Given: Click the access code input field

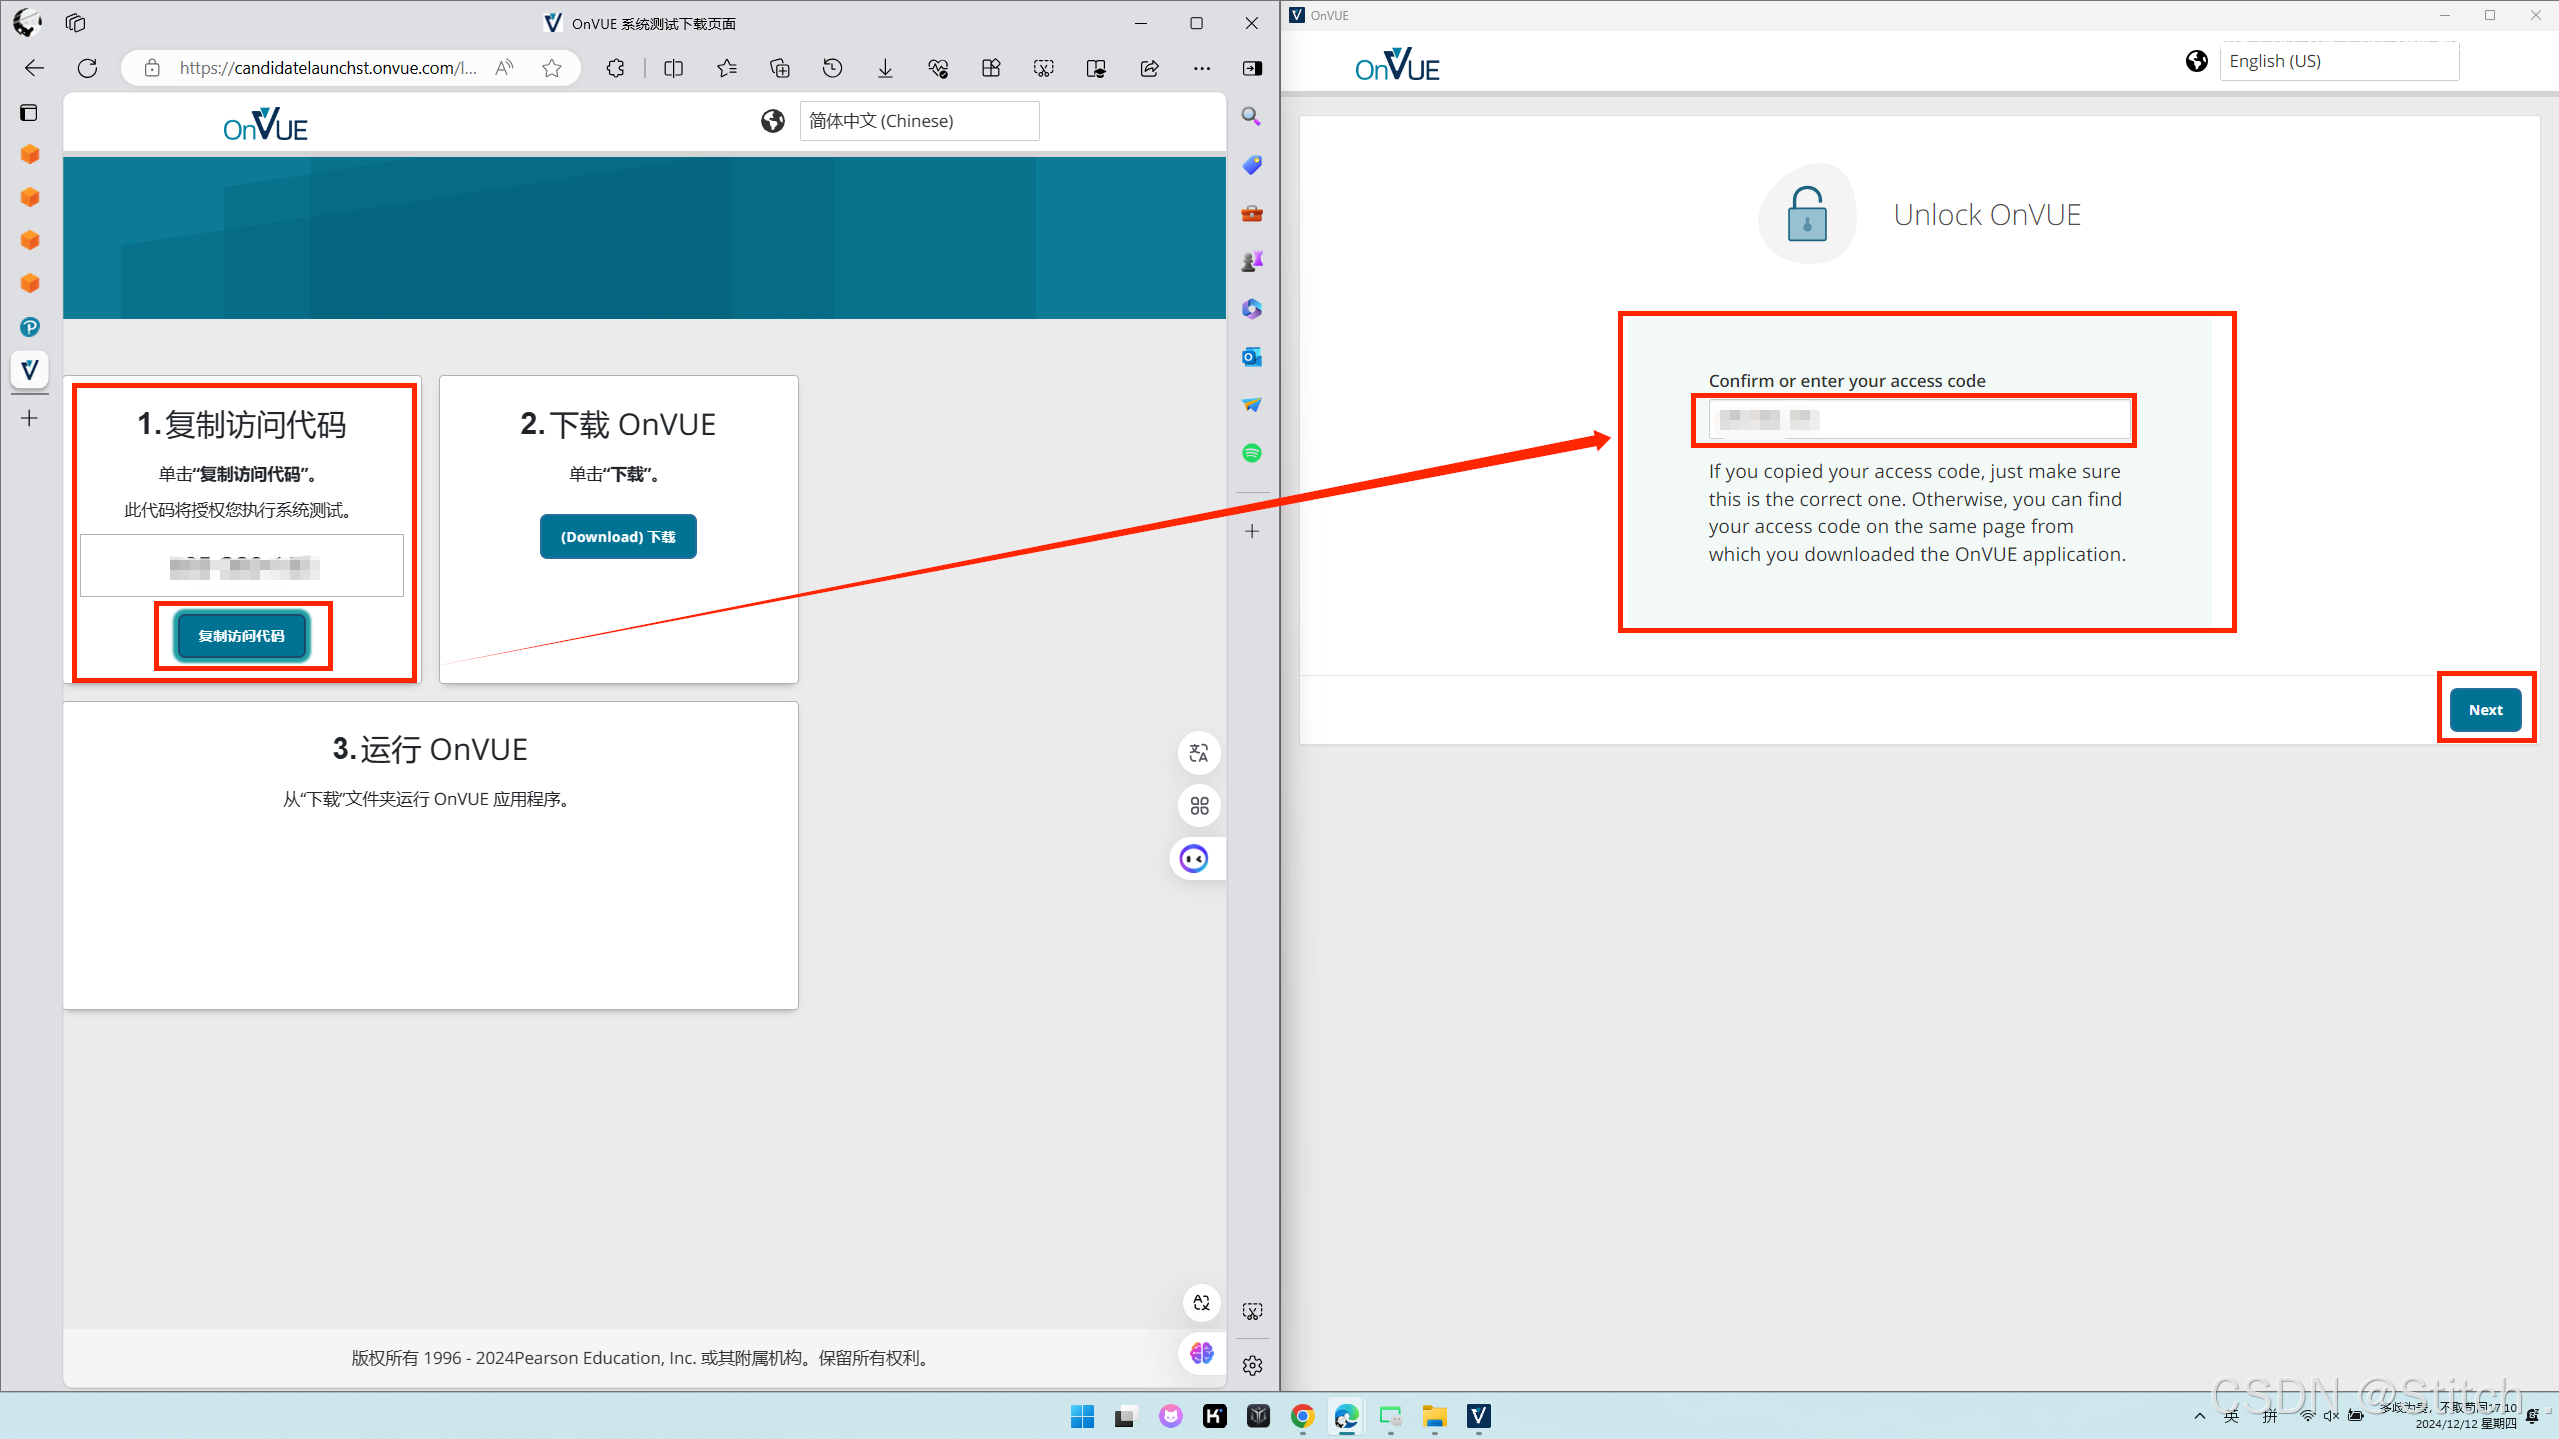Looking at the screenshot, I should [1919, 420].
